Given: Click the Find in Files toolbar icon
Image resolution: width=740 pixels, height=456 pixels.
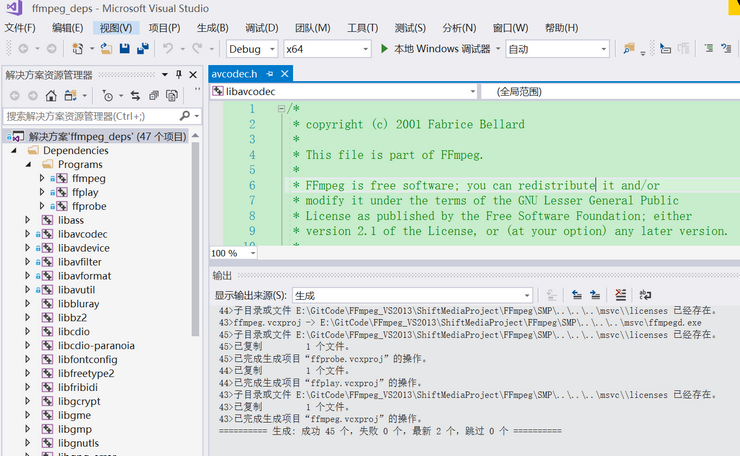Looking at the screenshot, I should 629,49.
